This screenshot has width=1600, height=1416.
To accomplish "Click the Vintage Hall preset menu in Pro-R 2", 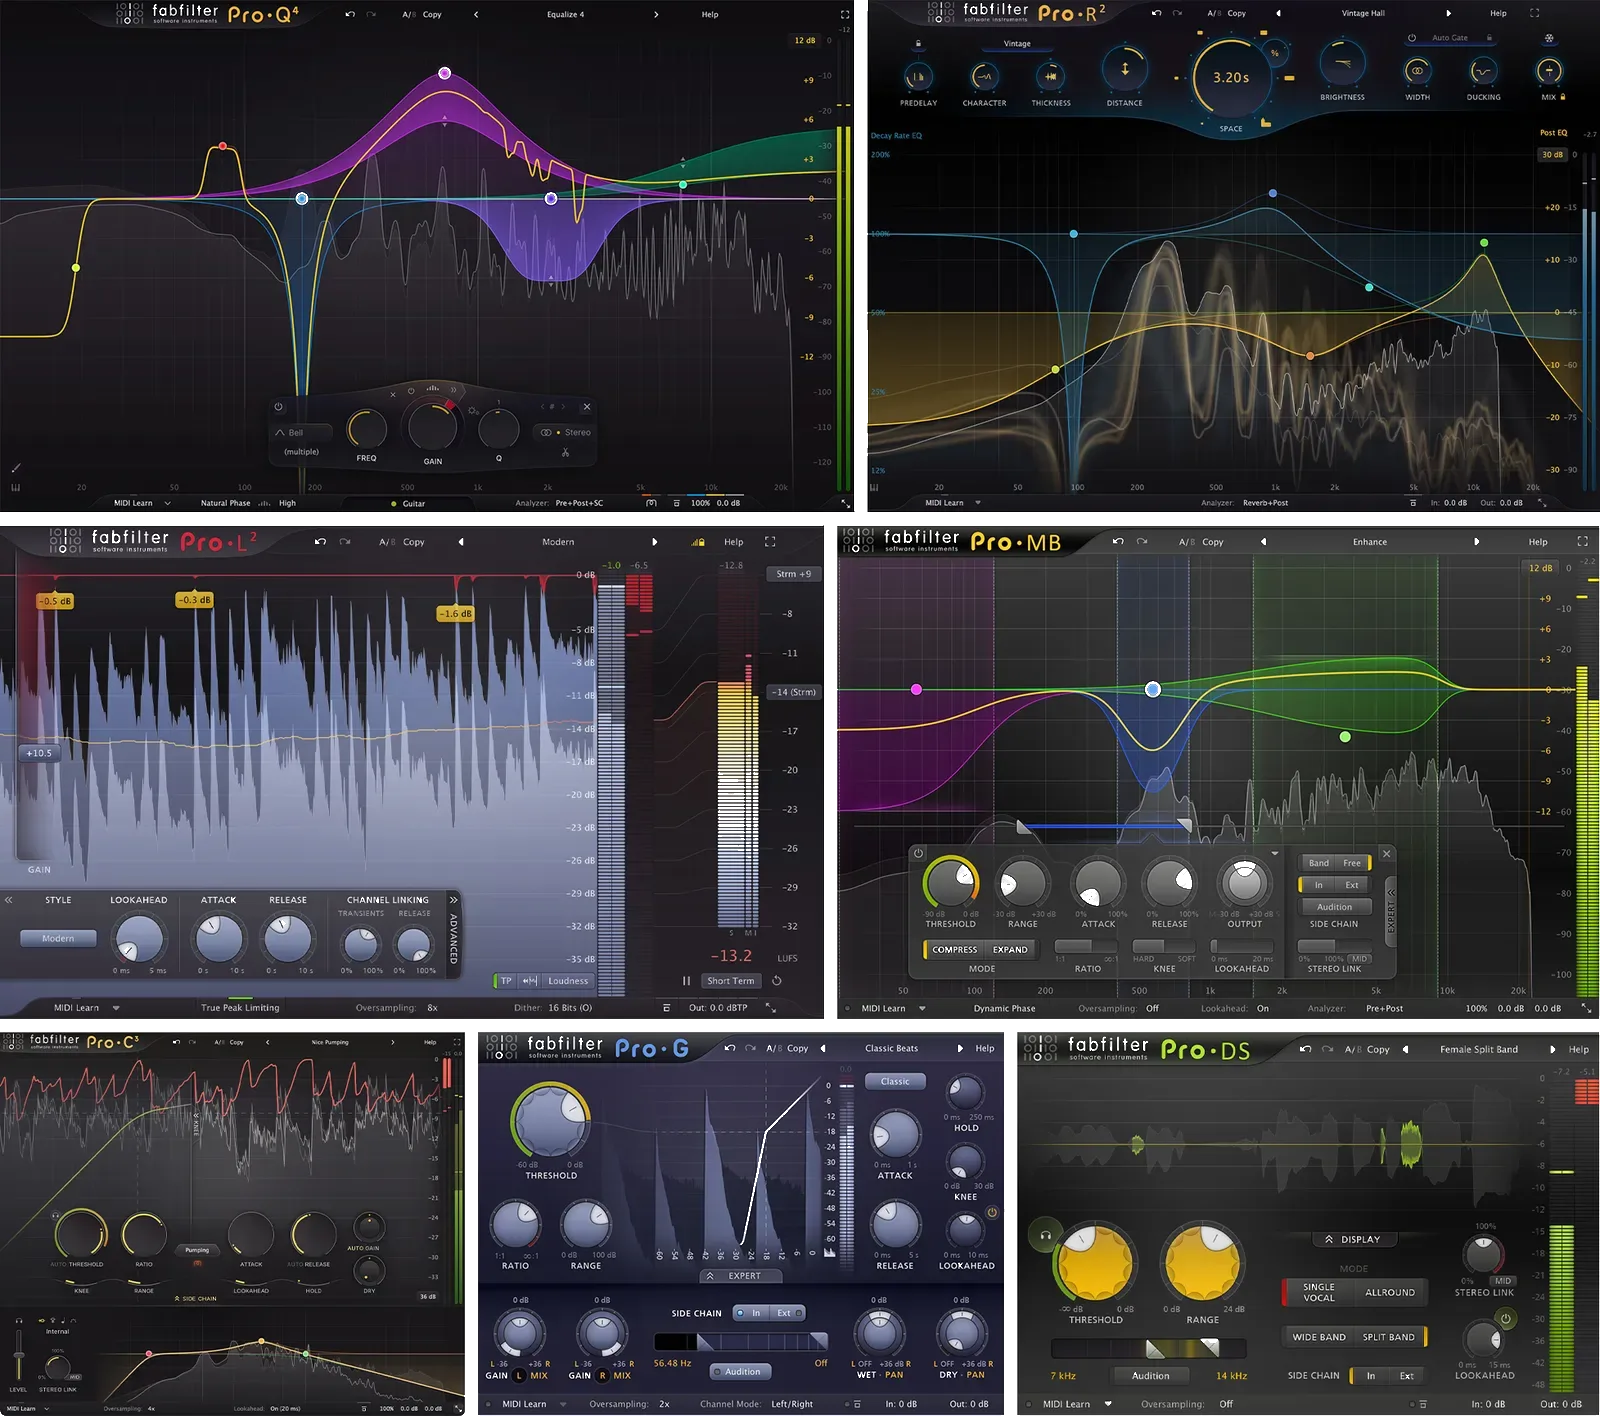I will click(1363, 14).
